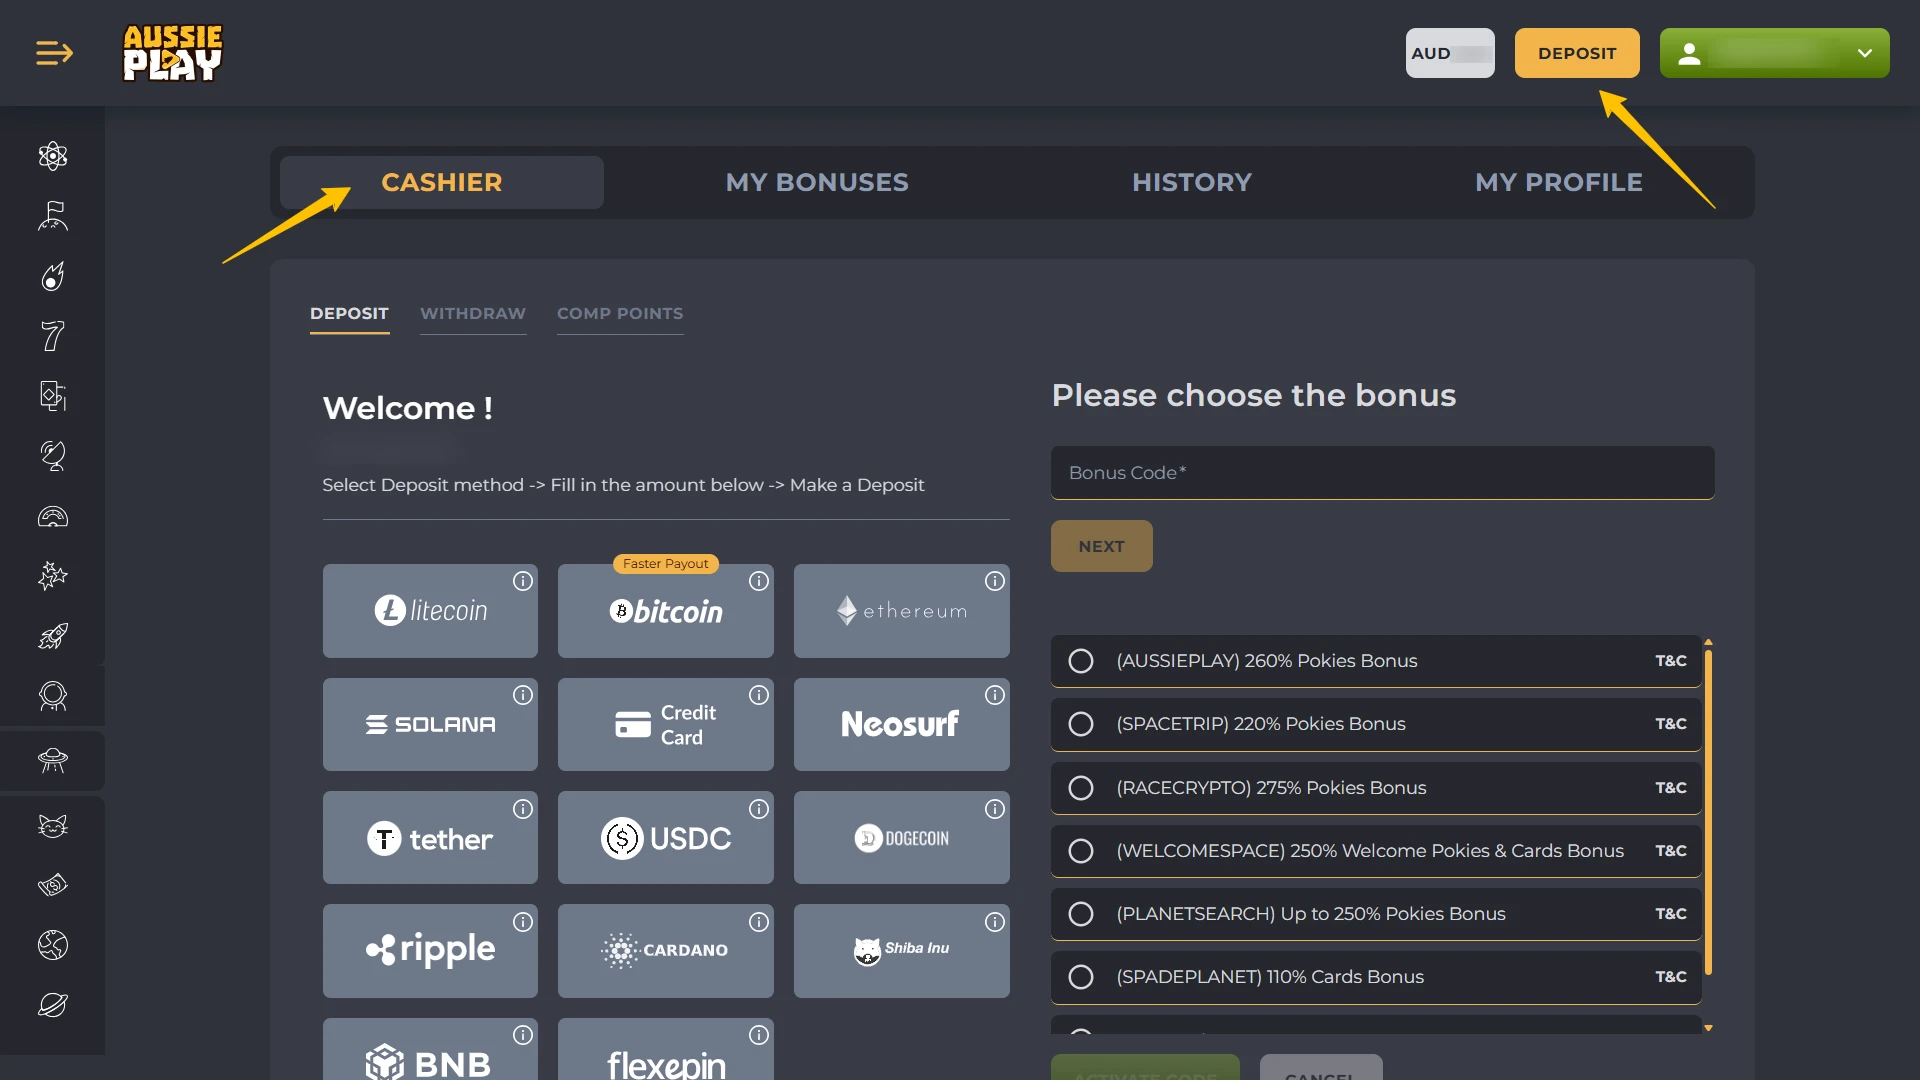Show info for Litecoin deposit method
This screenshot has width=1920, height=1080.
[523, 581]
